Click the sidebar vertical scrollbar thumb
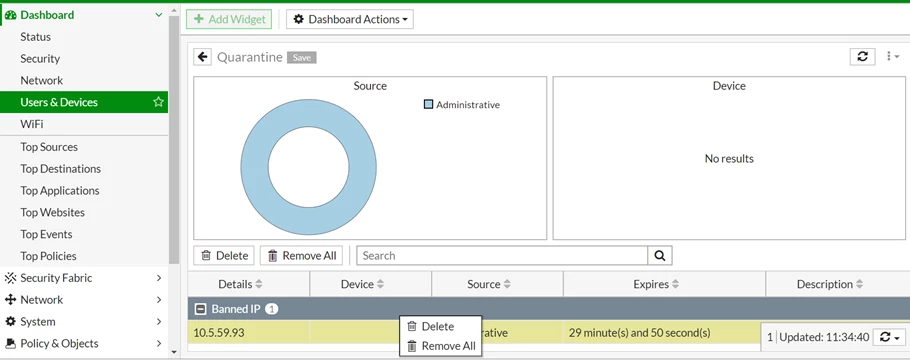Viewport: 910px width, 360px height. 174,140
